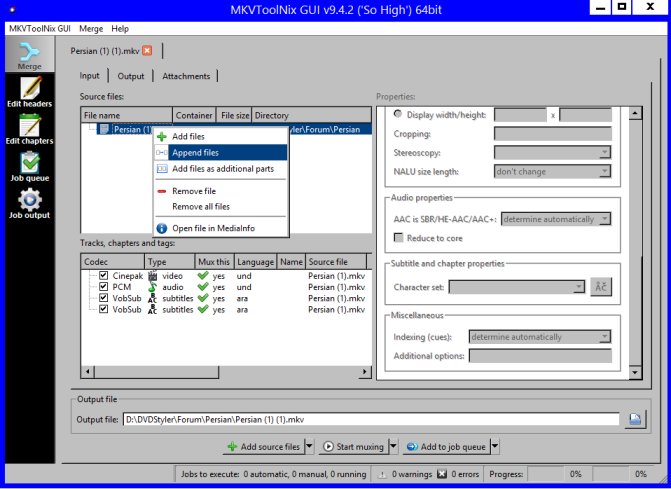Click the second VobSub subtitles type icon

click(x=152, y=309)
